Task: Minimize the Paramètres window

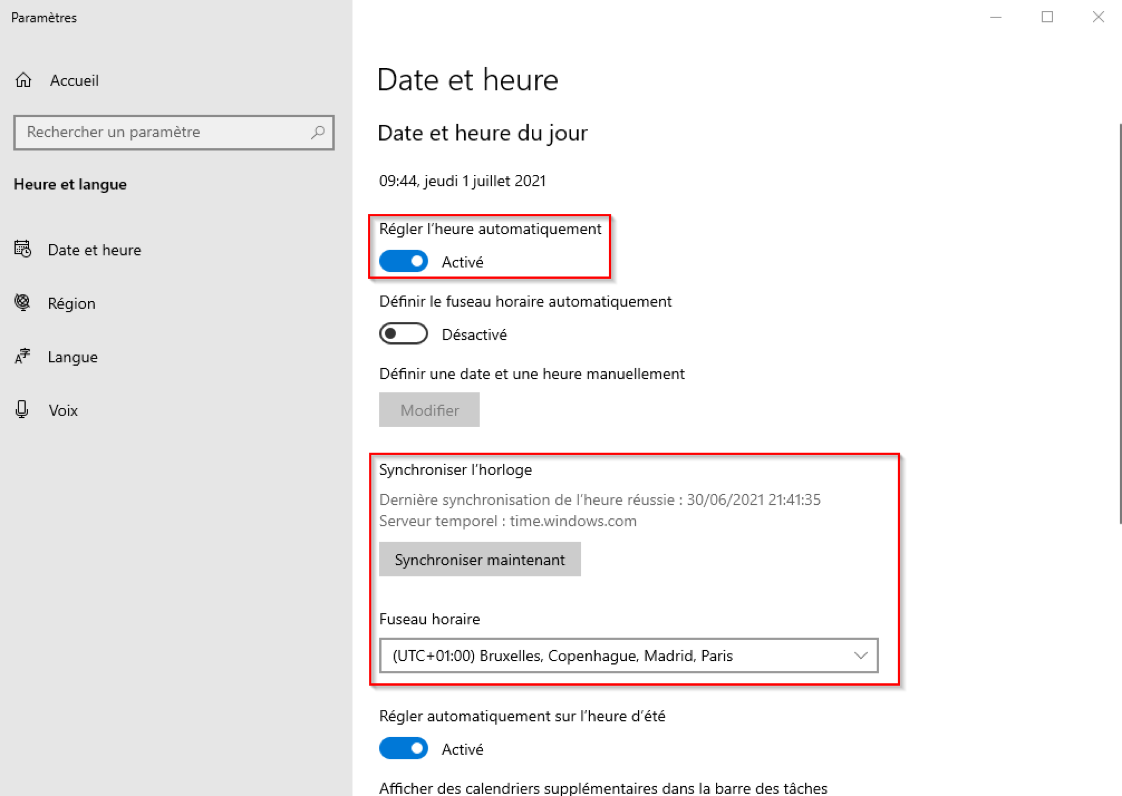Action: (x=998, y=17)
